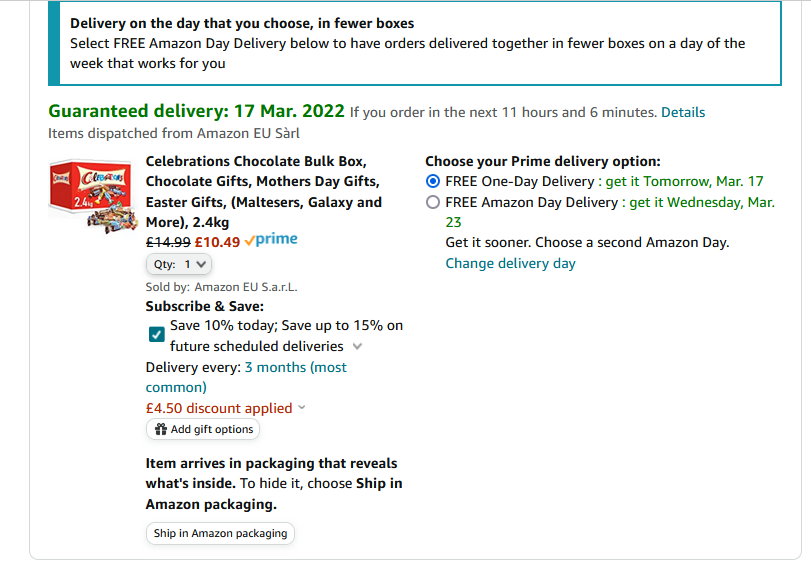This screenshot has height=569, width=811.
Task: Click Change delivery day link
Action: point(510,263)
